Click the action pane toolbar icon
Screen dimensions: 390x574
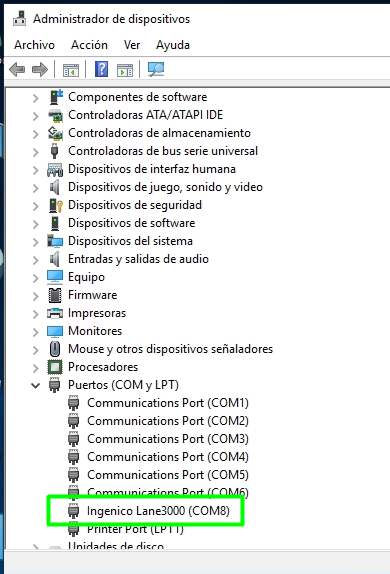pyautogui.click(x=125, y=70)
